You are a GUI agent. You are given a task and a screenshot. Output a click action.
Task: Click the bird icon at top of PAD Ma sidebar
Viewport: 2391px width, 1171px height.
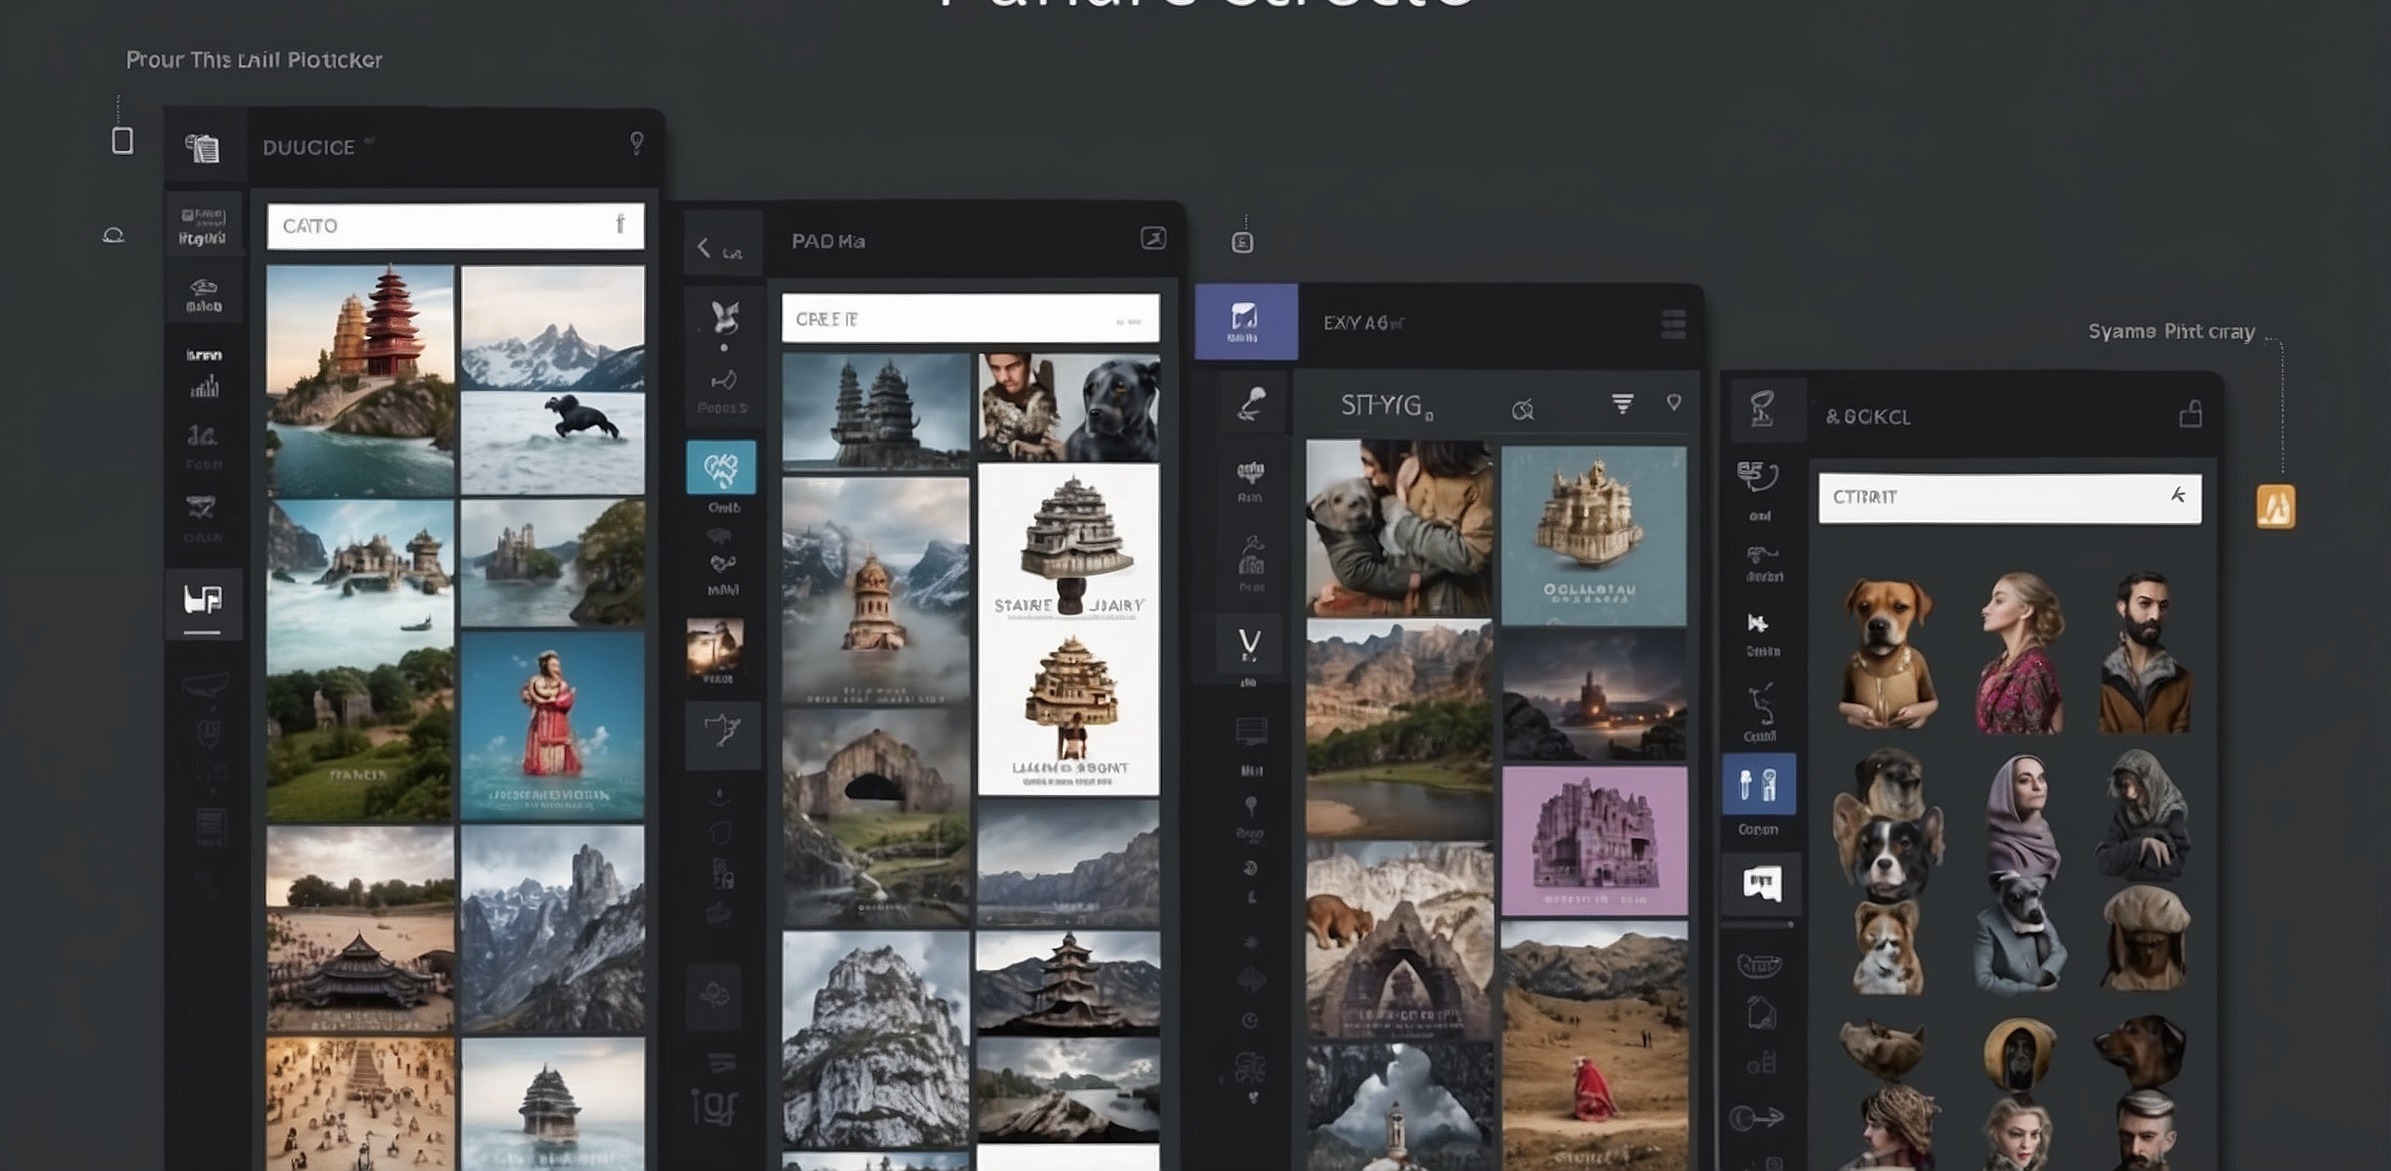pyautogui.click(x=724, y=317)
